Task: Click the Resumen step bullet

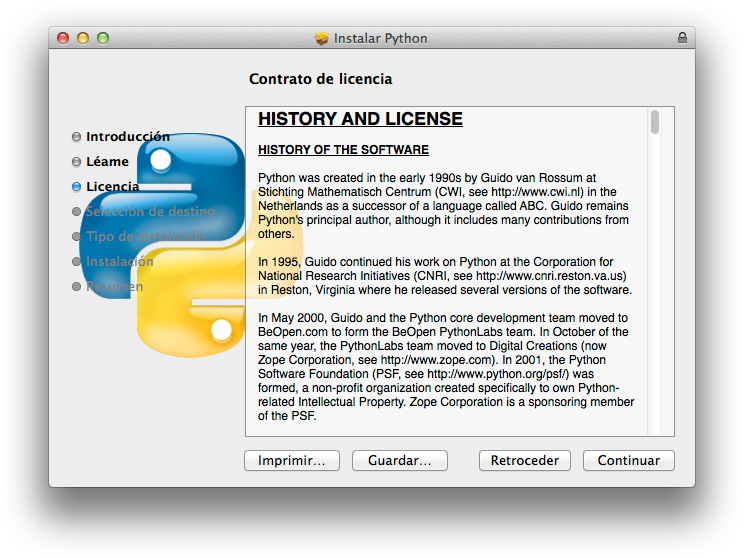Action: point(76,287)
